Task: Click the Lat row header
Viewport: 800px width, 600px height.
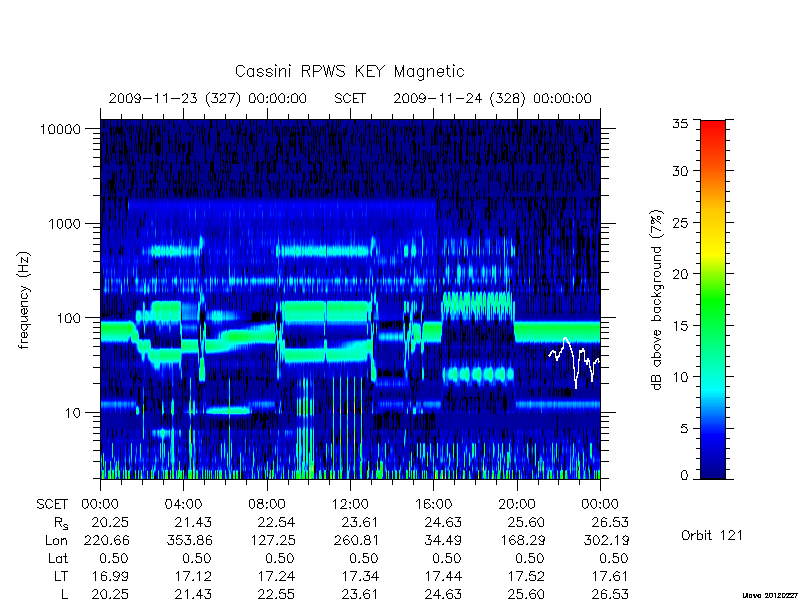Action: point(58,558)
